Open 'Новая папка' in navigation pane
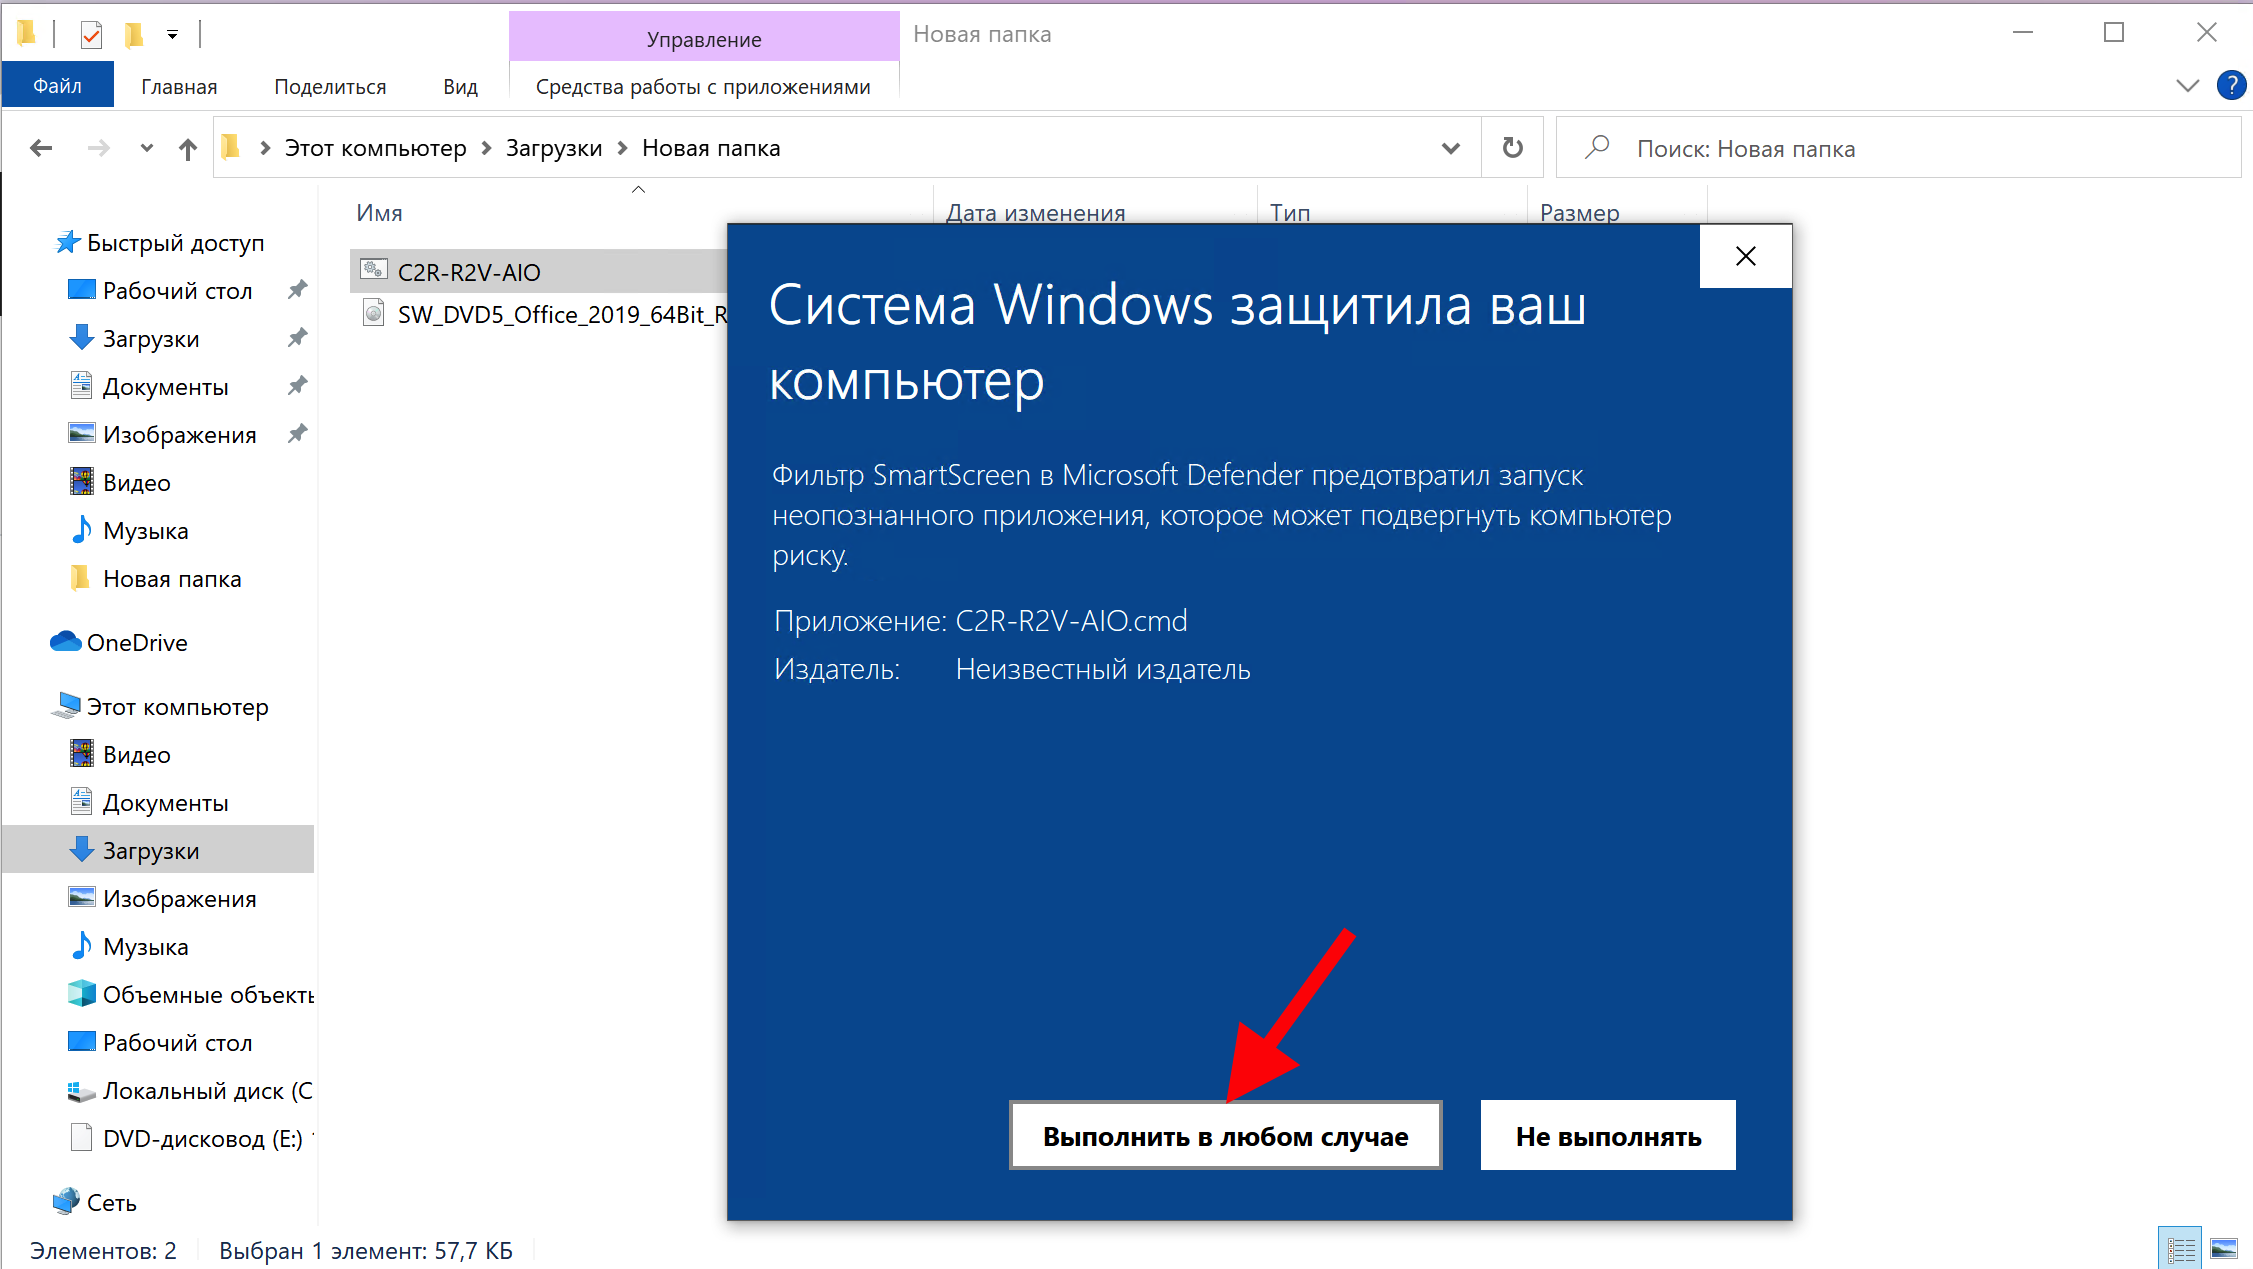The image size is (2253, 1269). click(x=172, y=579)
